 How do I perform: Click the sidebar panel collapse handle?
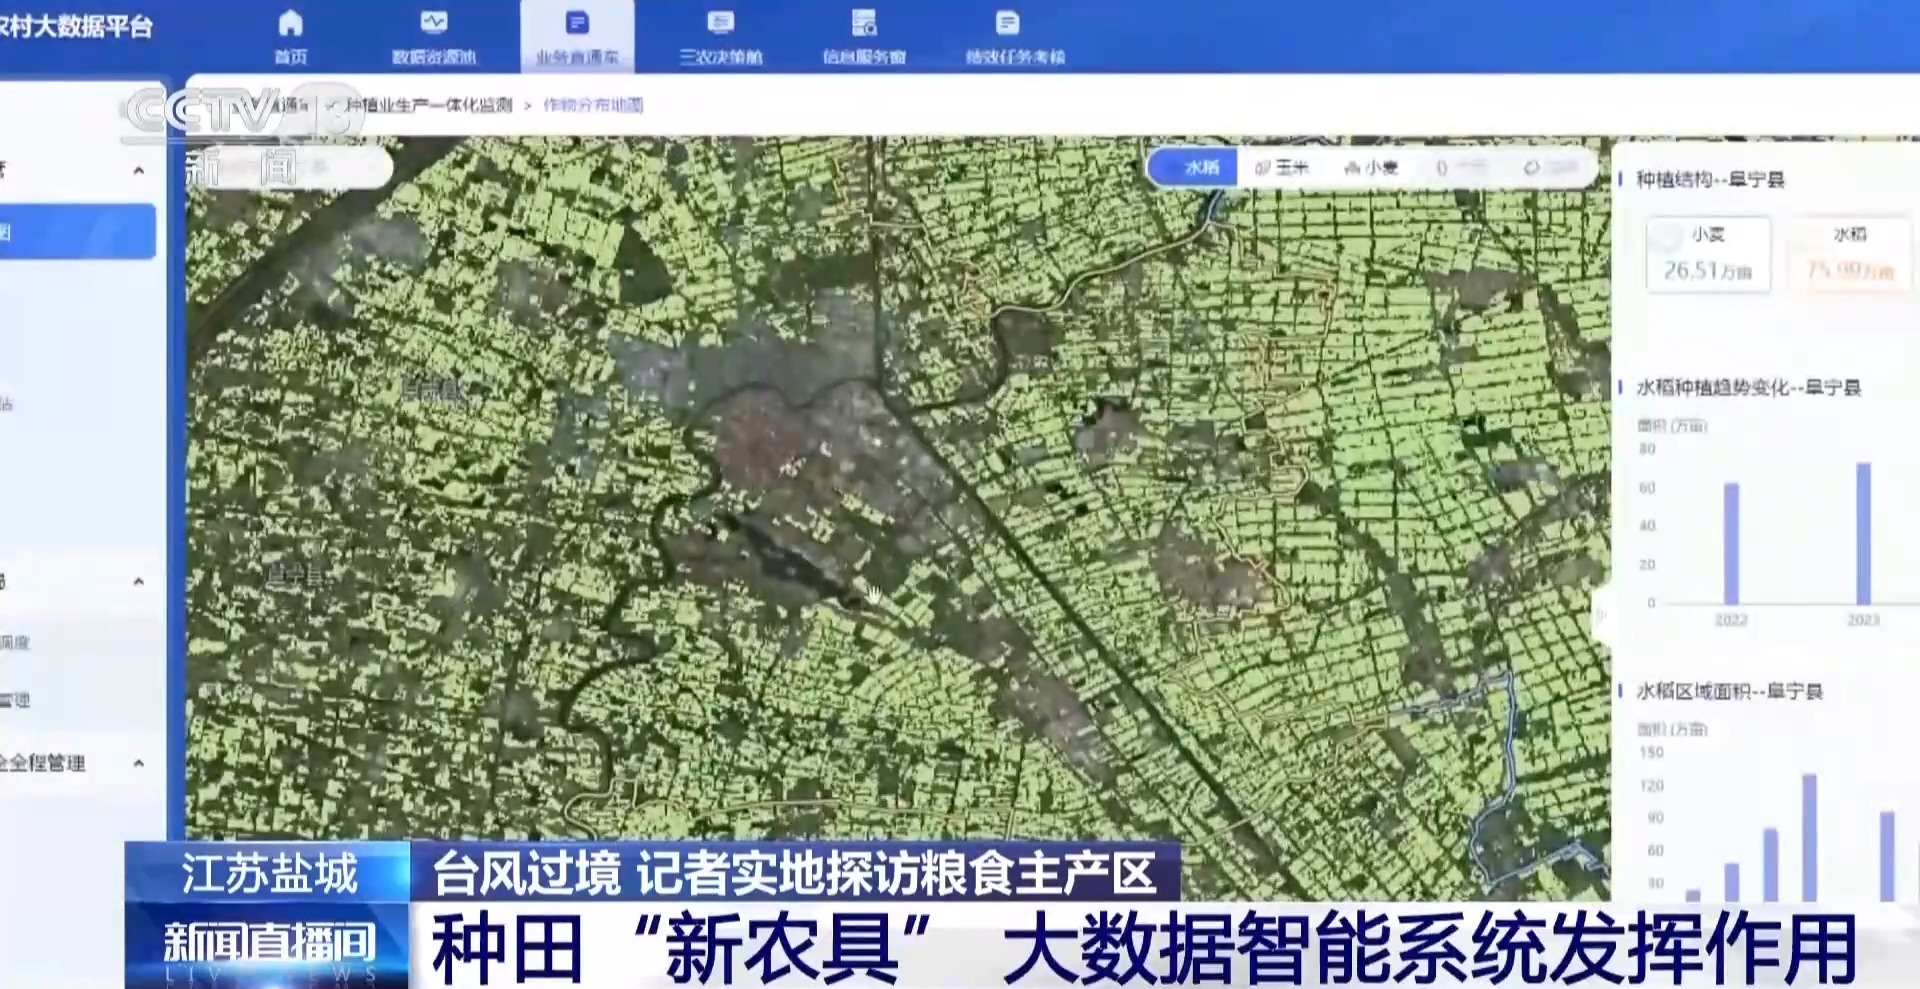coord(1600,615)
